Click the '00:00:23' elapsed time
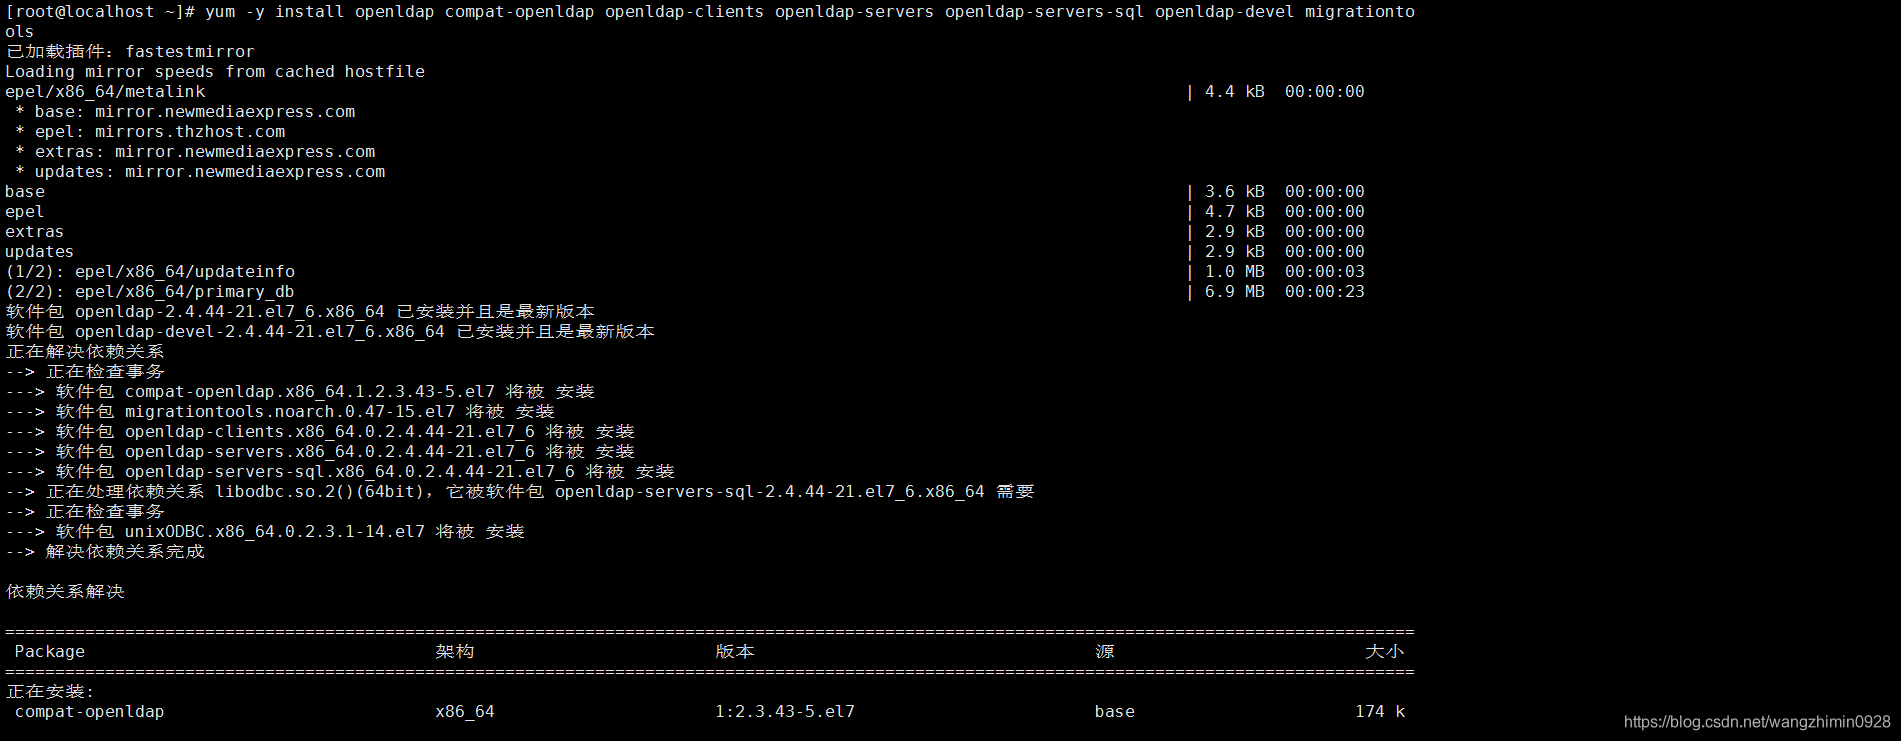 1325,292
